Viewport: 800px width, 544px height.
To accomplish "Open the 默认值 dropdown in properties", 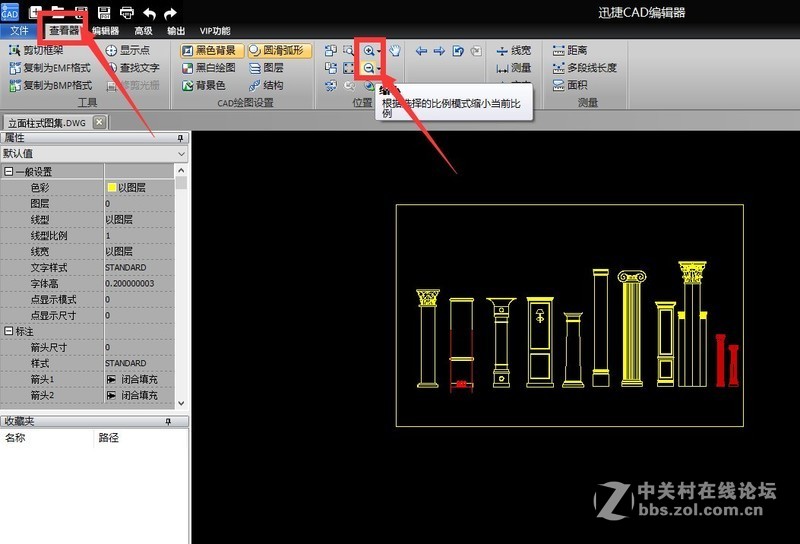I will point(94,154).
